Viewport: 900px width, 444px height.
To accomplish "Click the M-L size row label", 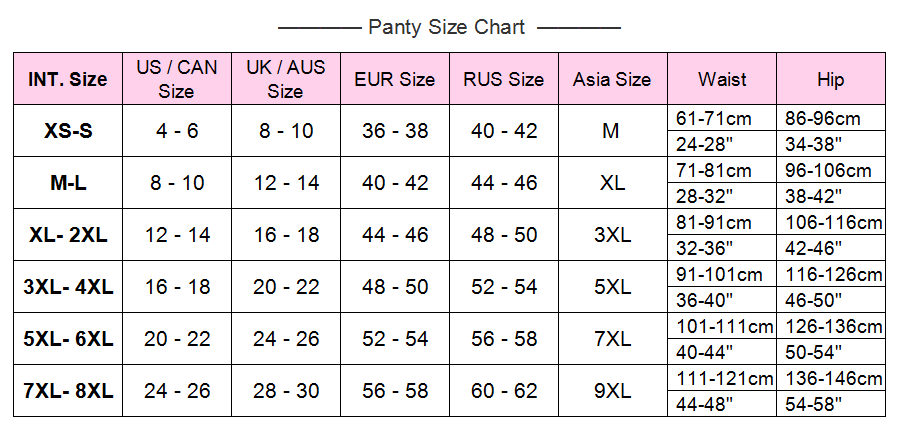I will point(68,182).
